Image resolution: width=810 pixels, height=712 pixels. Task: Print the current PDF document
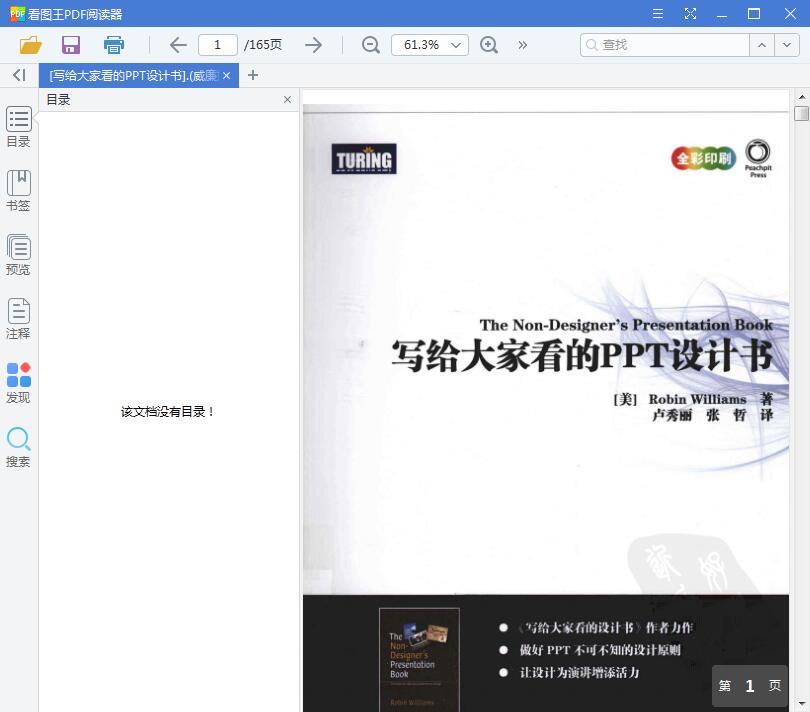[x=114, y=45]
